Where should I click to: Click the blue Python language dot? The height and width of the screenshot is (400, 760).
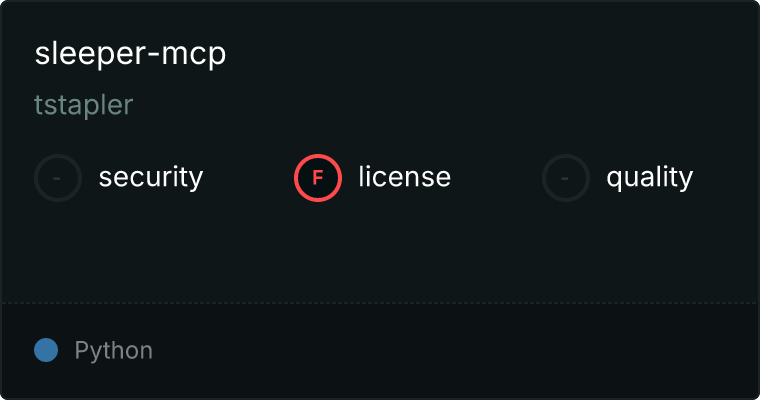coord(46,350)
